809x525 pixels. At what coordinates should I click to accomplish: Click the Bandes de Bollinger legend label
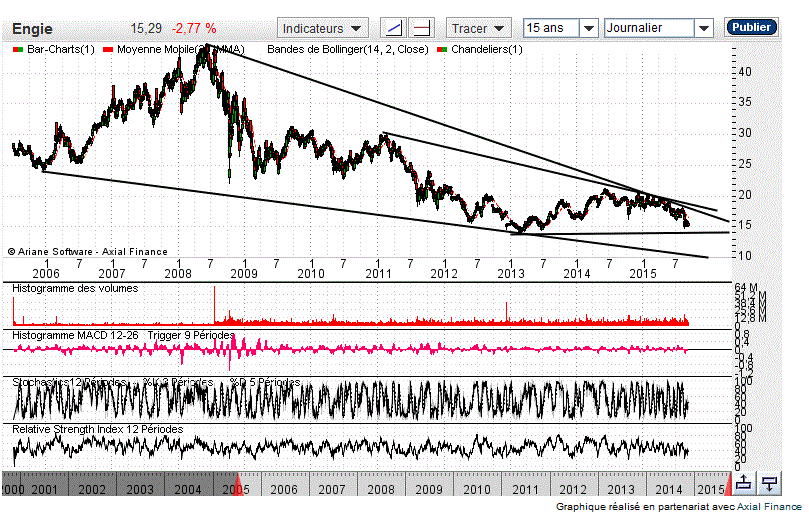348,49
